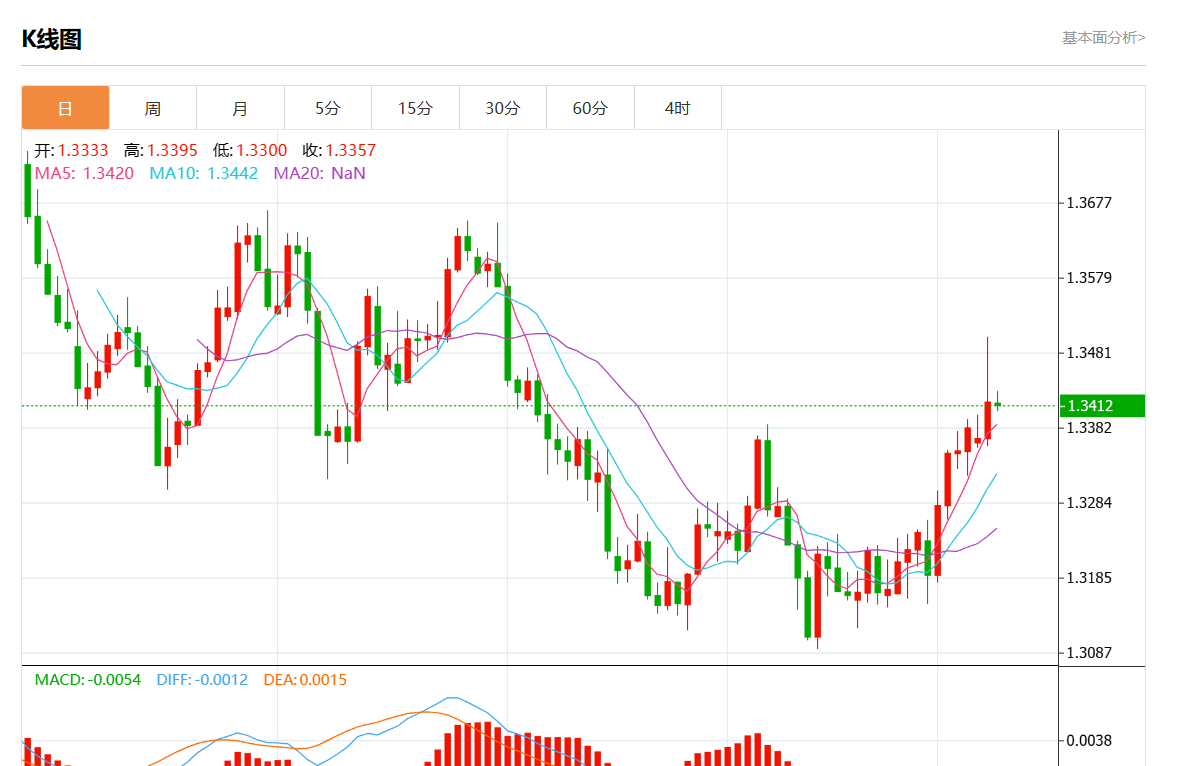
Task: Click the DIFF: -0.0012 label
Action: pos(202,680)
